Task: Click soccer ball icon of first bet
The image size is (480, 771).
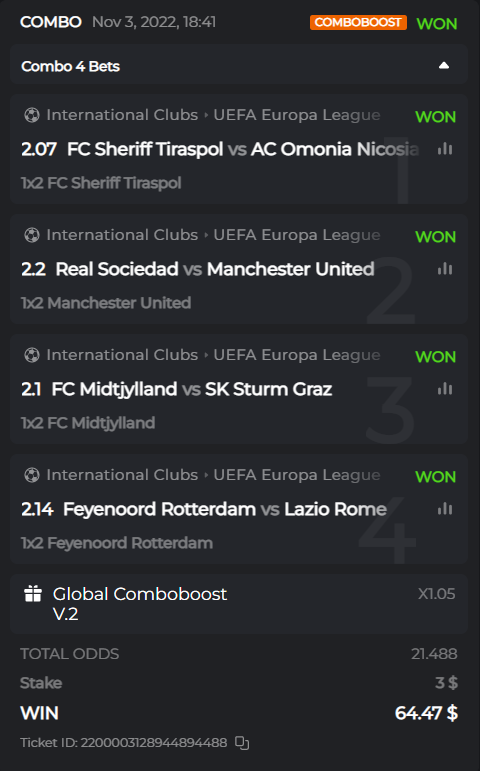Action: click(x=32, y=115)
